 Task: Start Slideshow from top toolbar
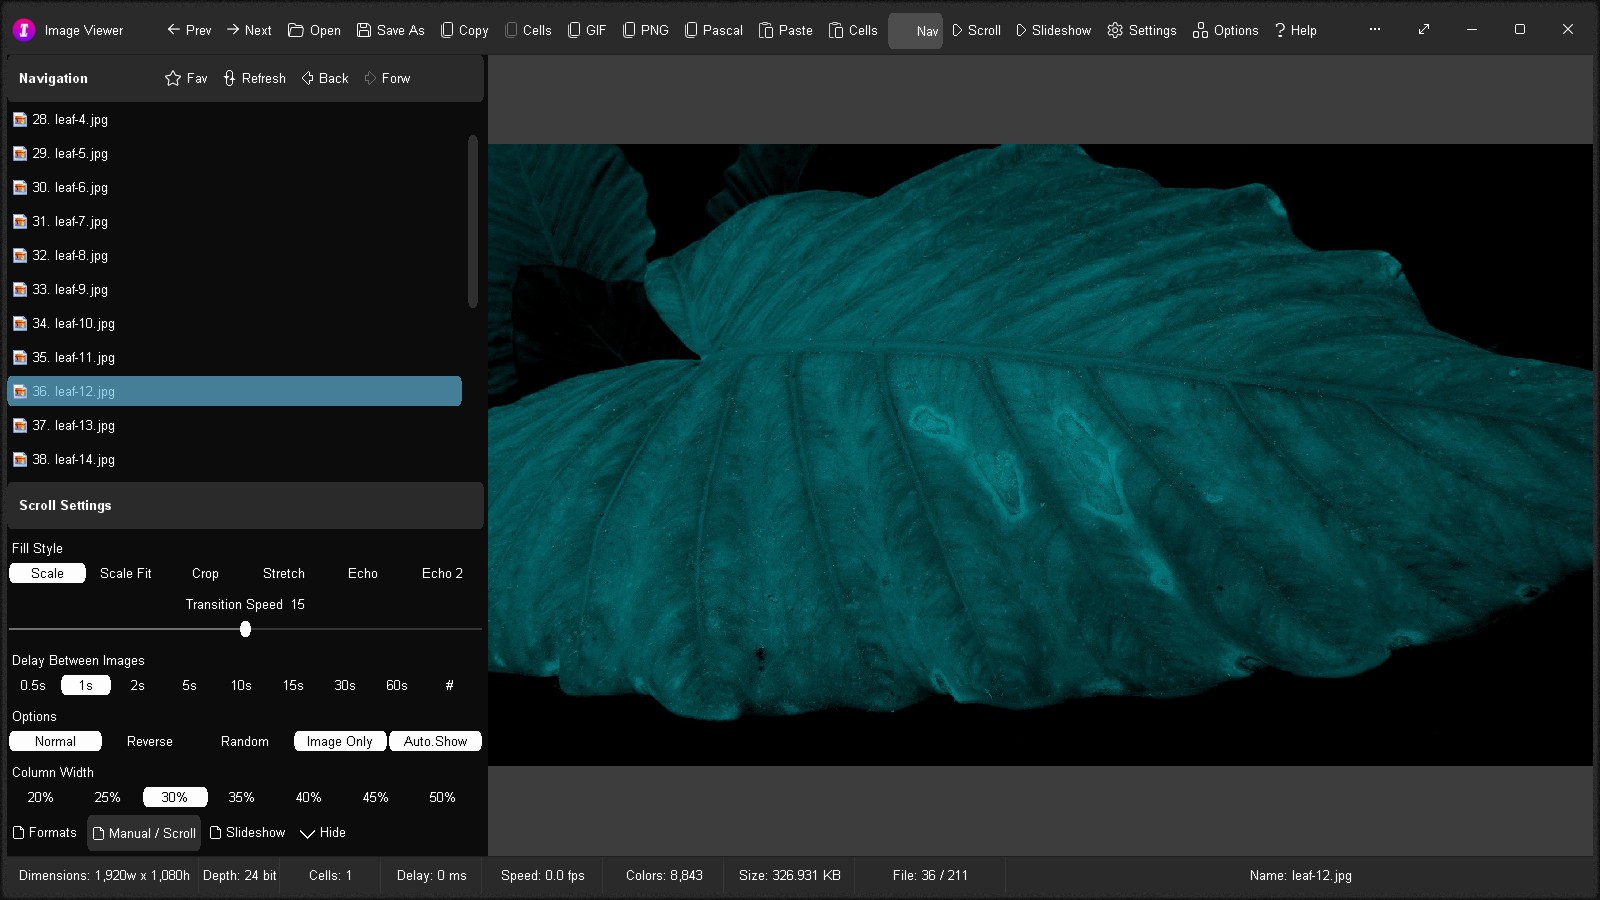point(1053,30)
